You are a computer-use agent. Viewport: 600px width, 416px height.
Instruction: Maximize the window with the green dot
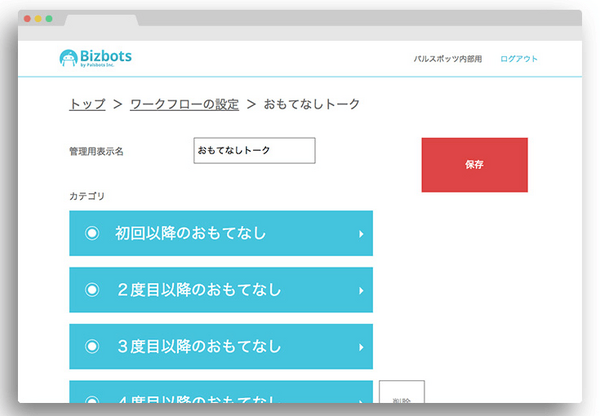pos(49,19)
